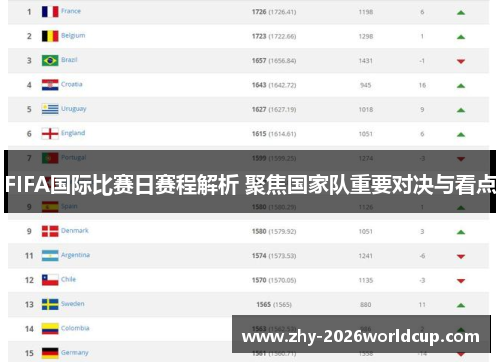Image resolution: width=500 pixels, height=362 pixels.
Task: Click green up arrow in Uruguay row
Action: point(461,110)
